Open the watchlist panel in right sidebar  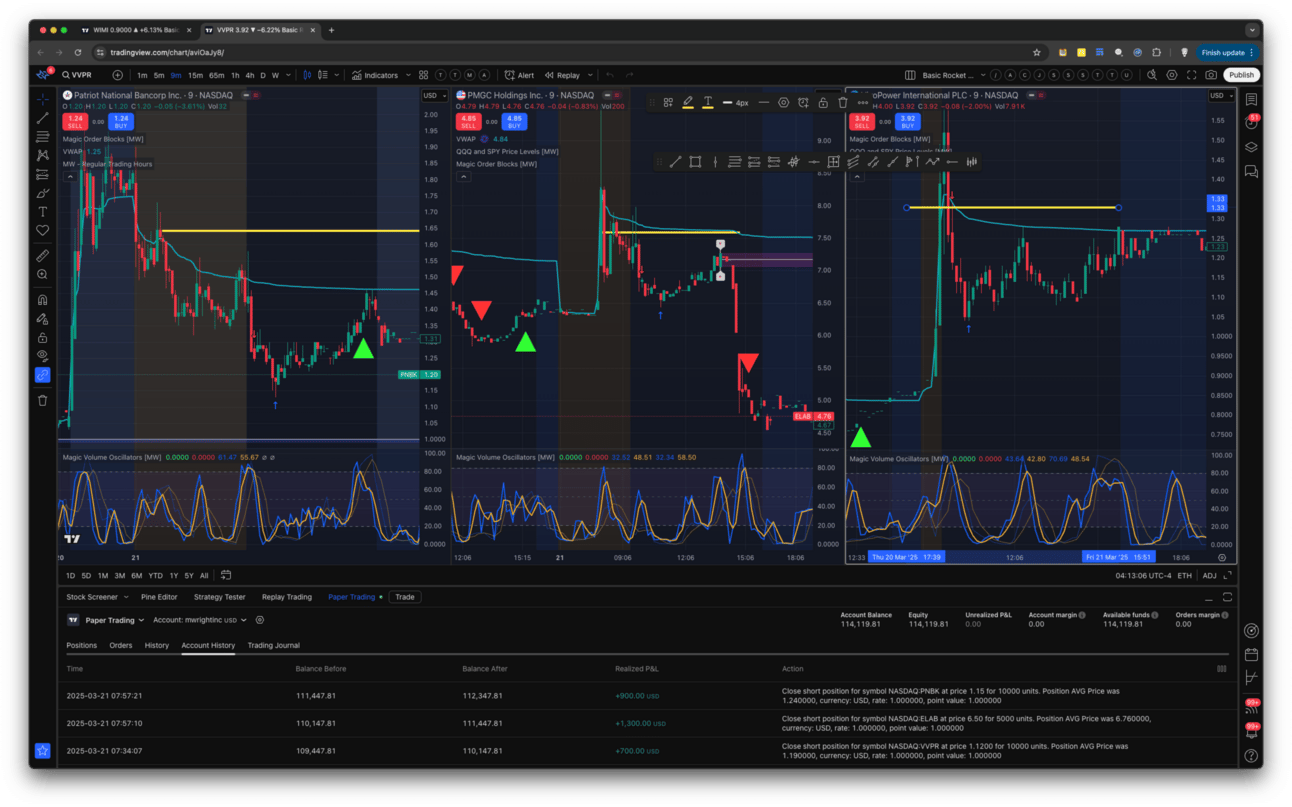(x=1251, y=99)
